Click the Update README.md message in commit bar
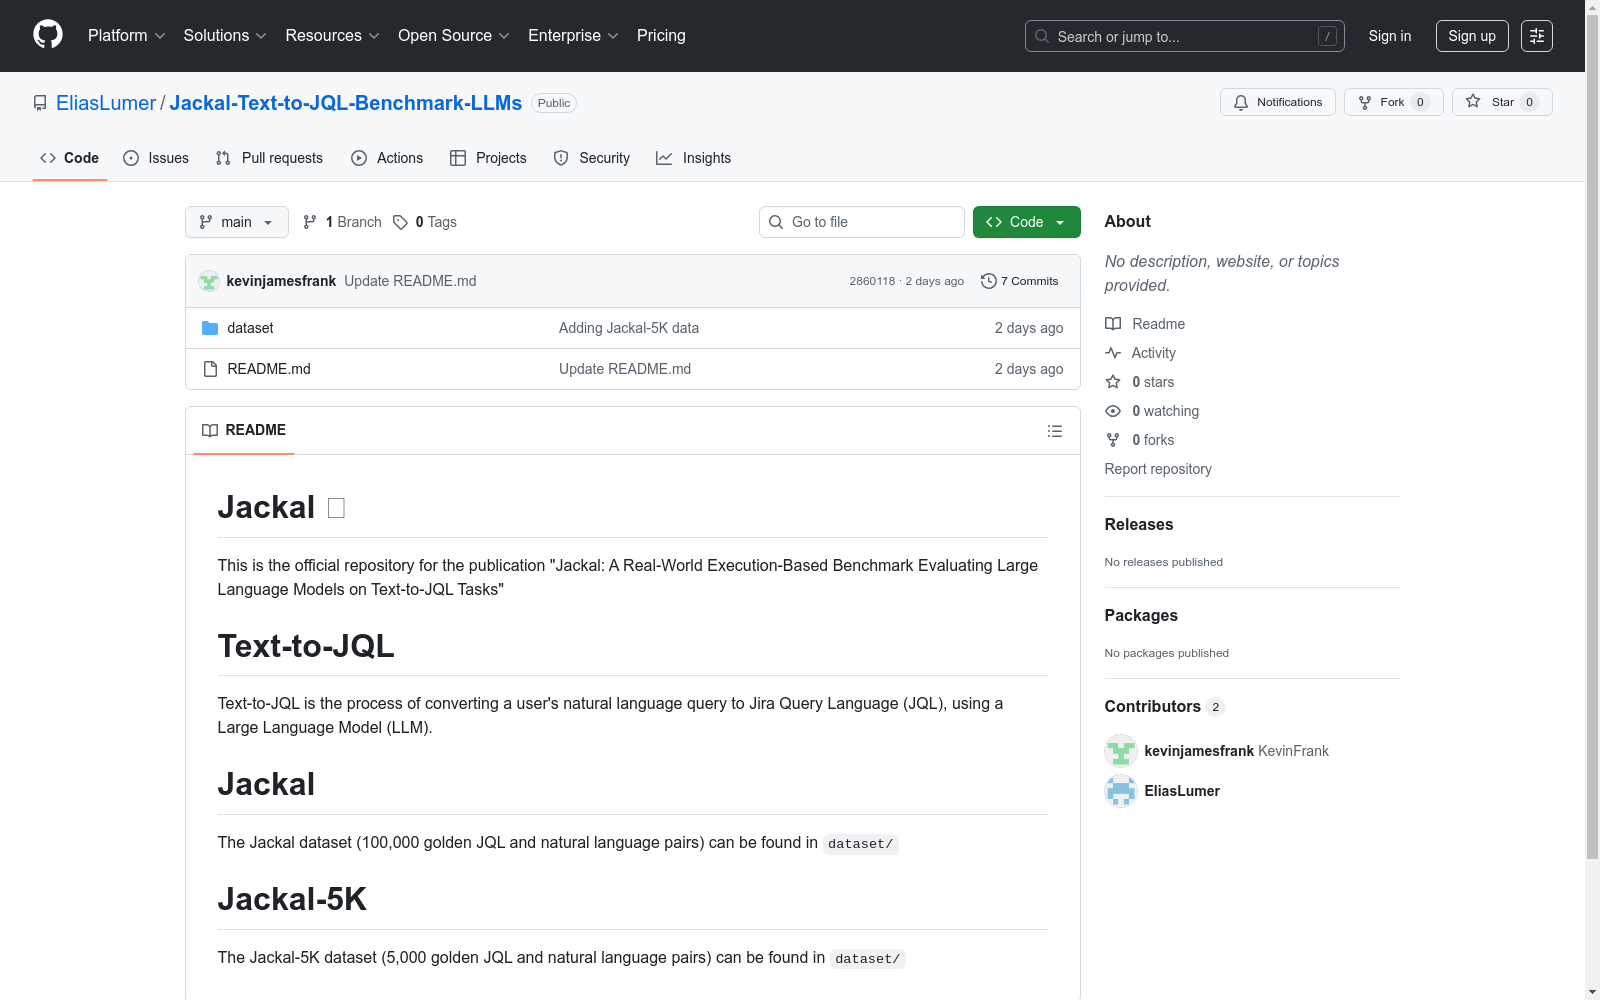The image size is (1600, 1000). click(410, 281)
